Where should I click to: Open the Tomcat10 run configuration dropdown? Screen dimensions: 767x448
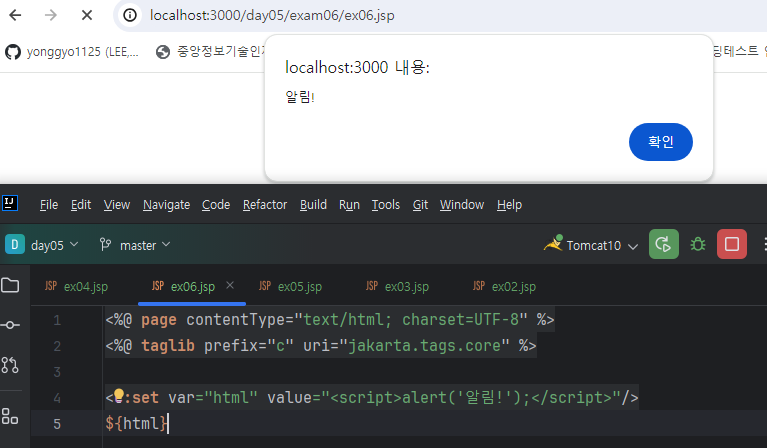click(591, 245)
